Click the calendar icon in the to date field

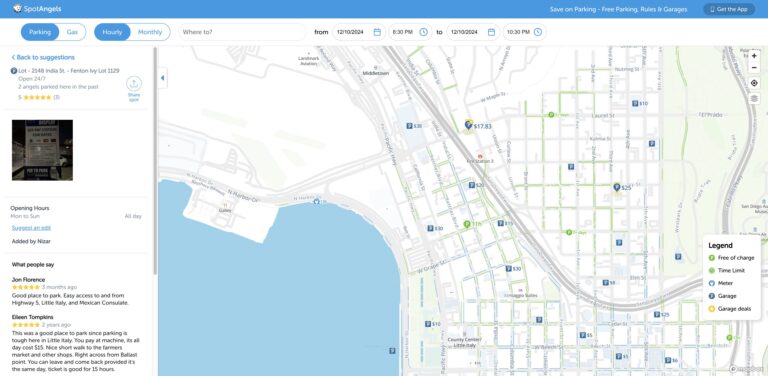click(491, 32)
